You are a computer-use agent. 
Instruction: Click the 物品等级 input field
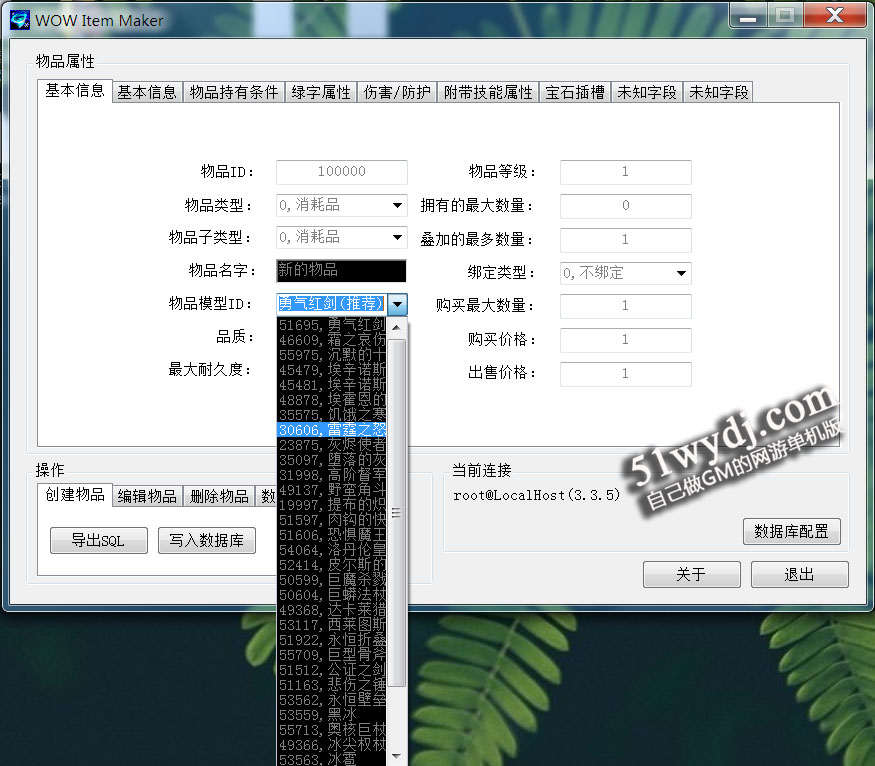coord(626,172)
